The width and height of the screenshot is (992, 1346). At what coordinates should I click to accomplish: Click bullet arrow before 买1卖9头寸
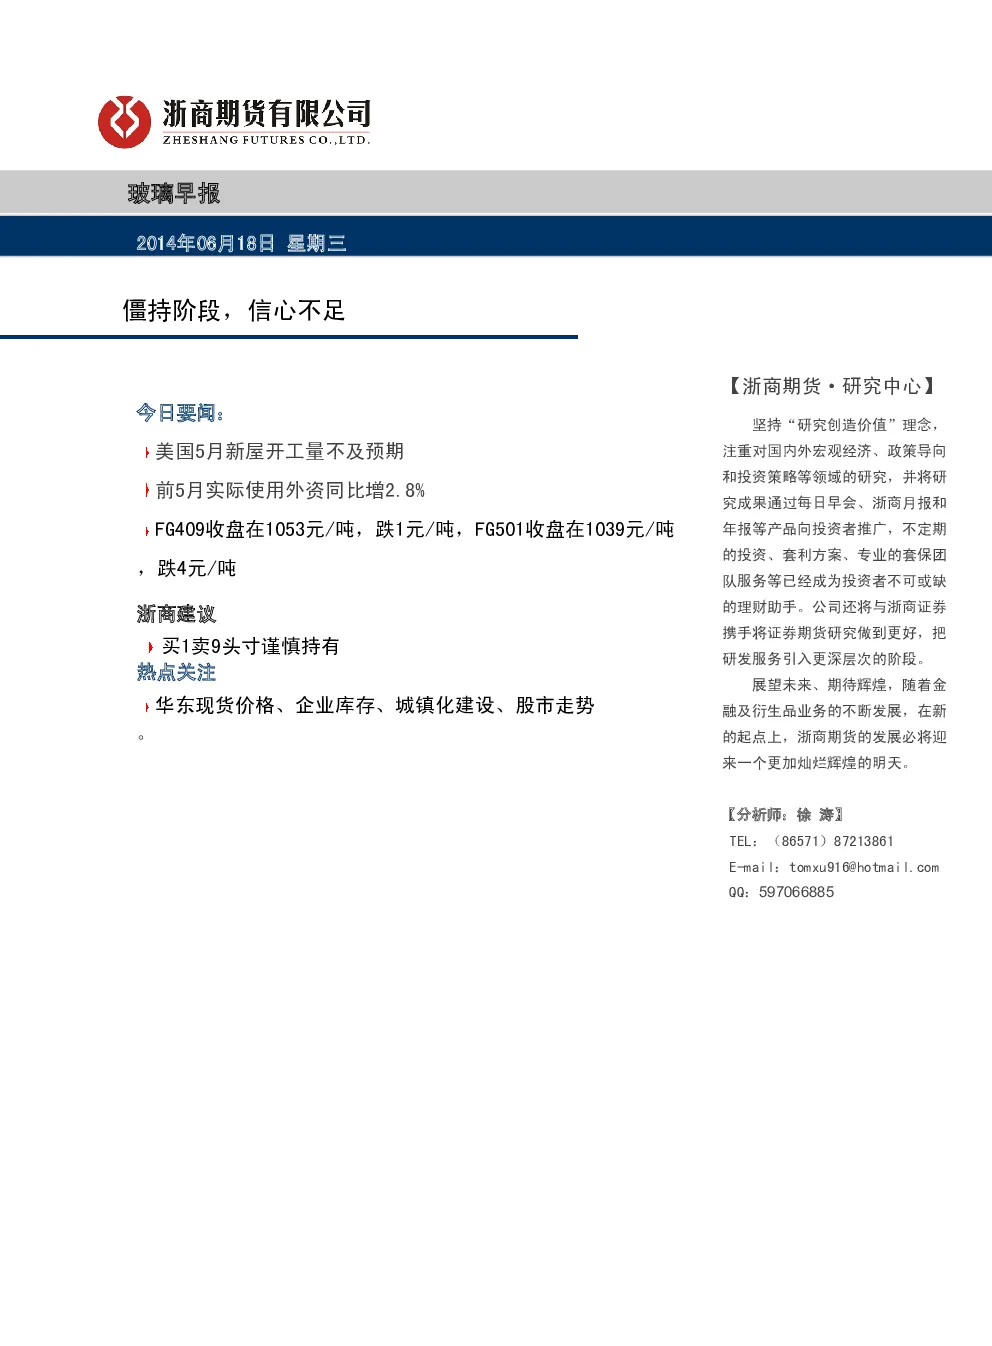[x=150, y=648]
